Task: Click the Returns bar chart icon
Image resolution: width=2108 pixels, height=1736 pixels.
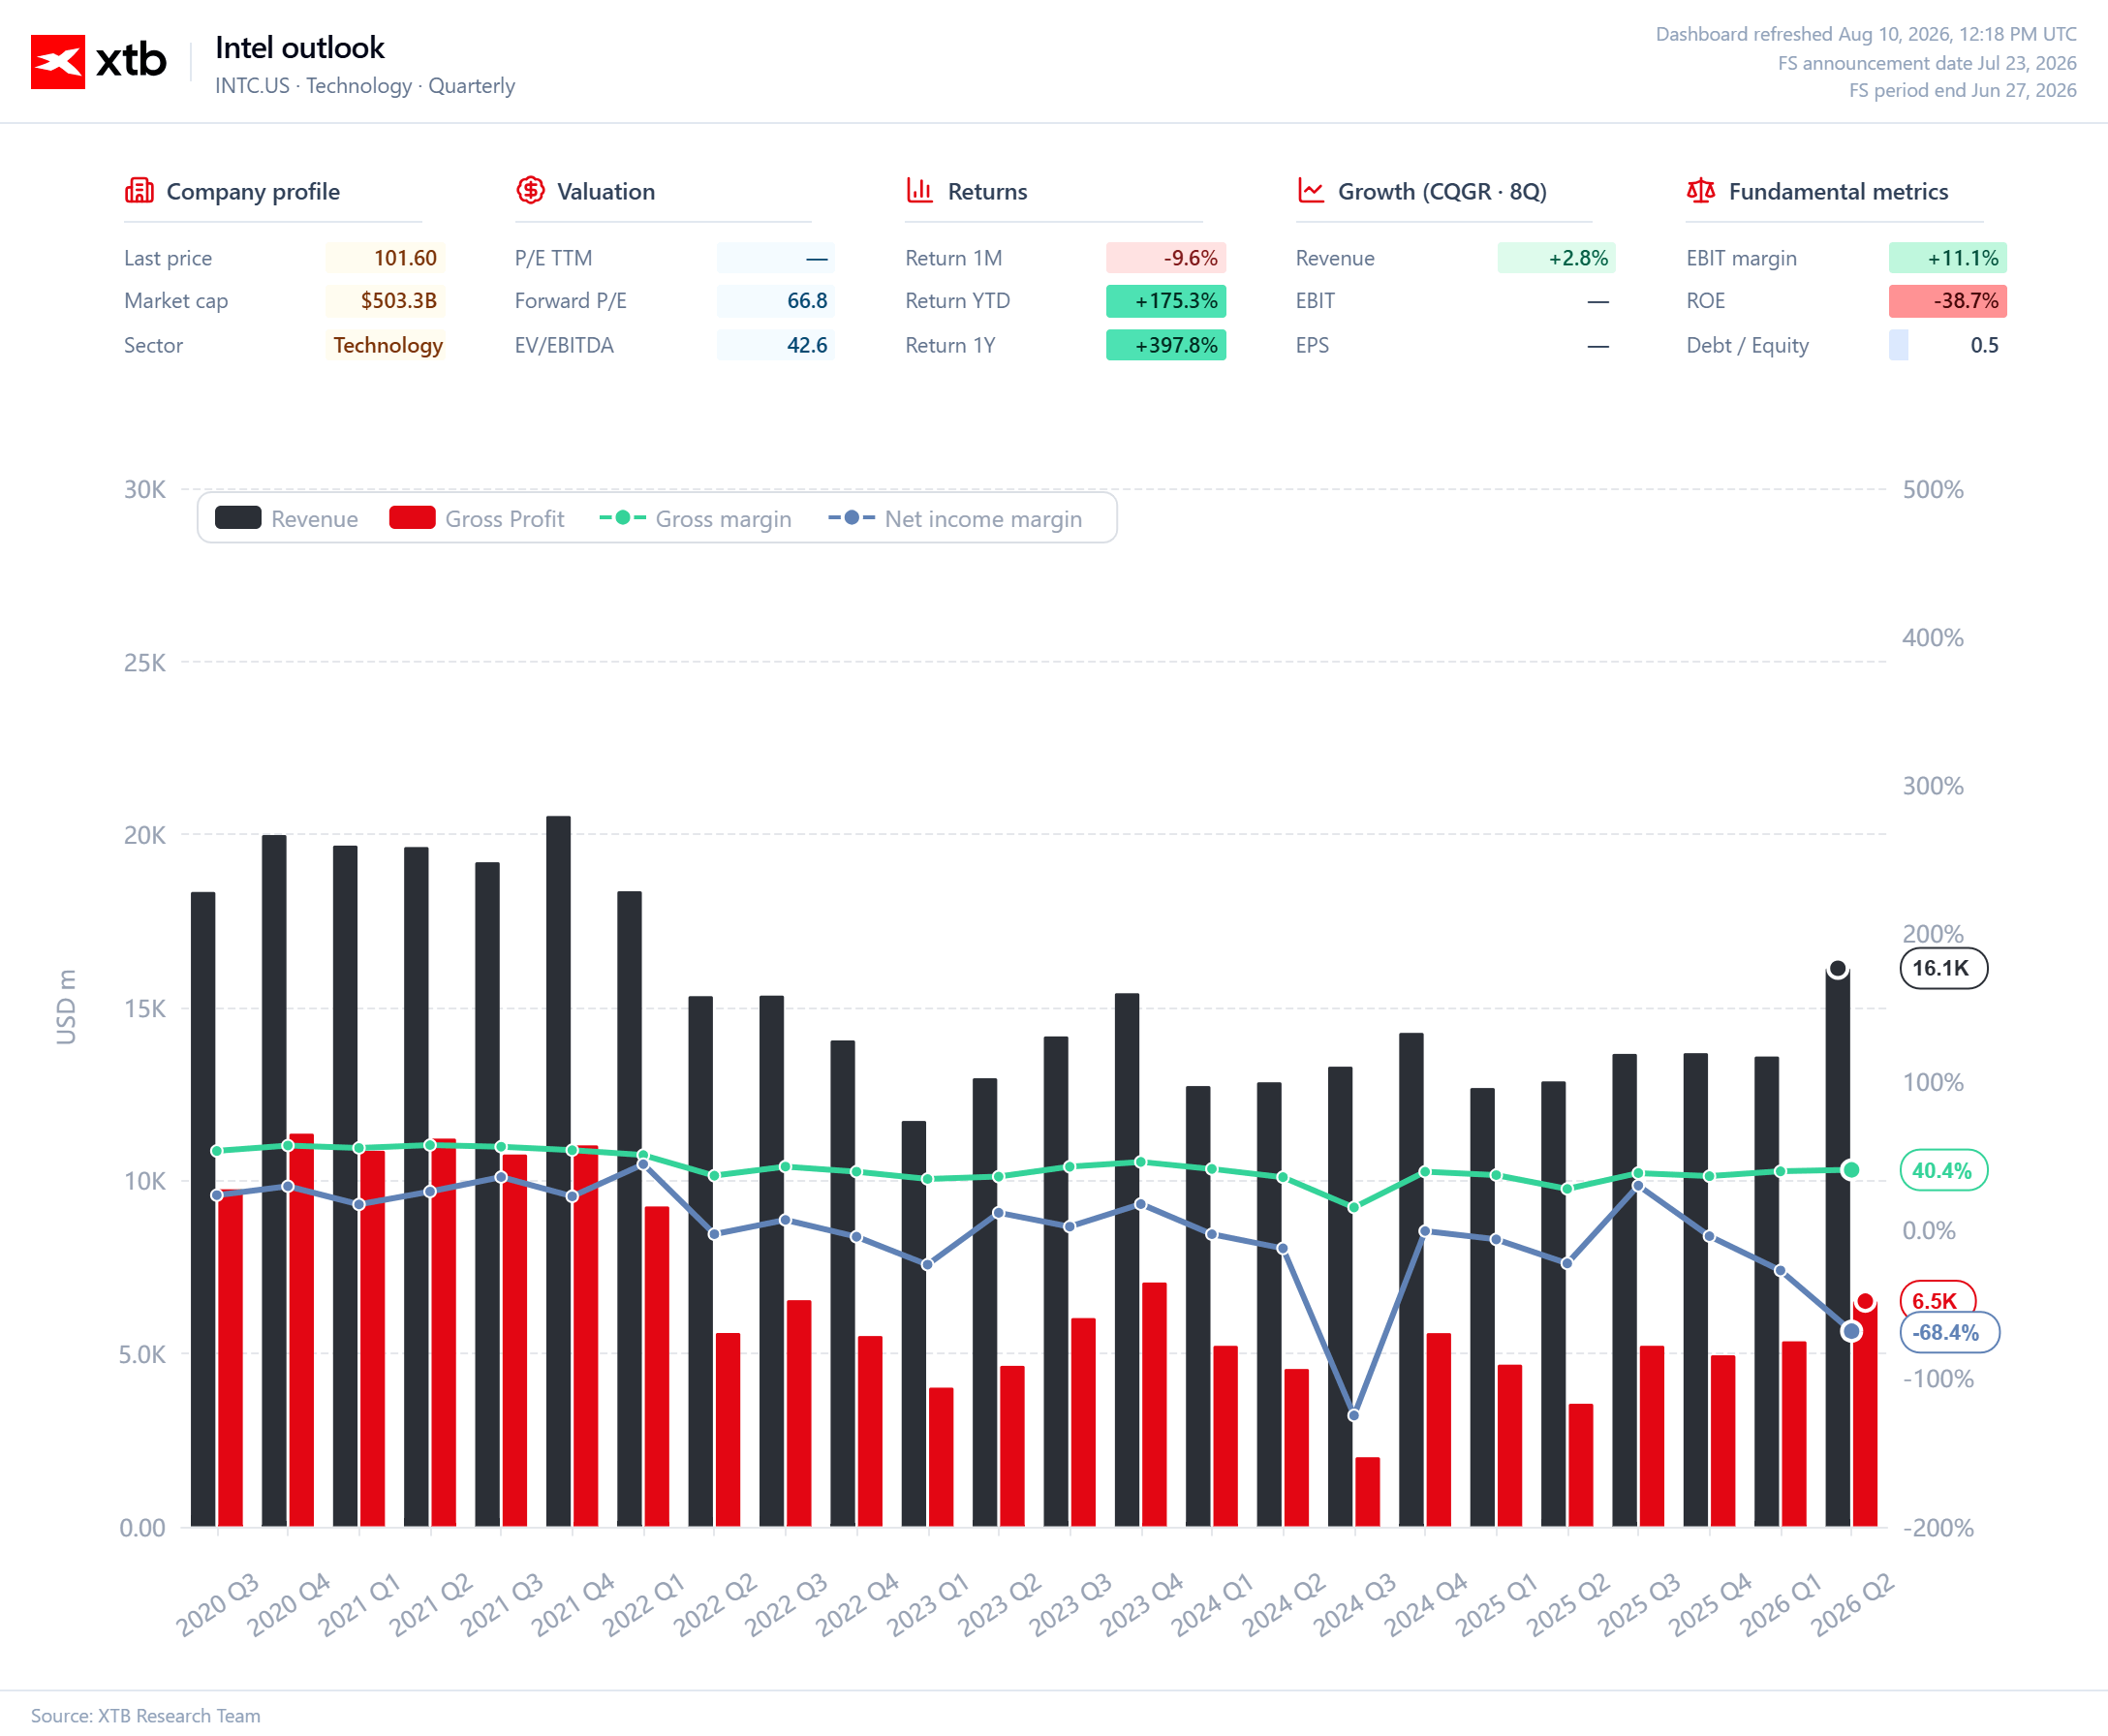Action: point(919,190)
